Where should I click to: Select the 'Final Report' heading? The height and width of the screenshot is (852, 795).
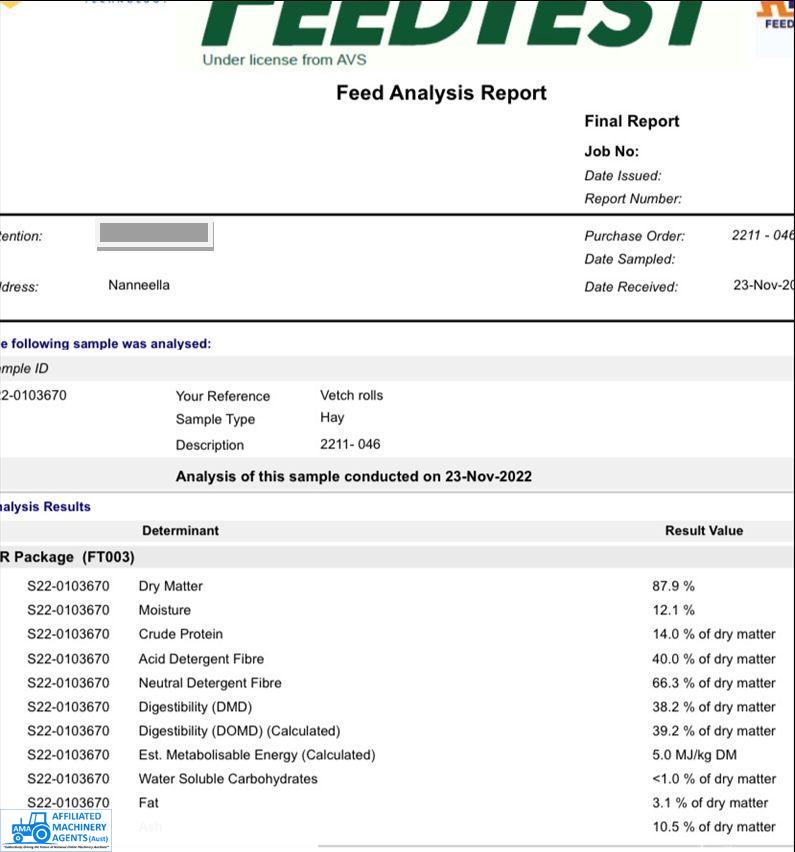coord(631,121)
